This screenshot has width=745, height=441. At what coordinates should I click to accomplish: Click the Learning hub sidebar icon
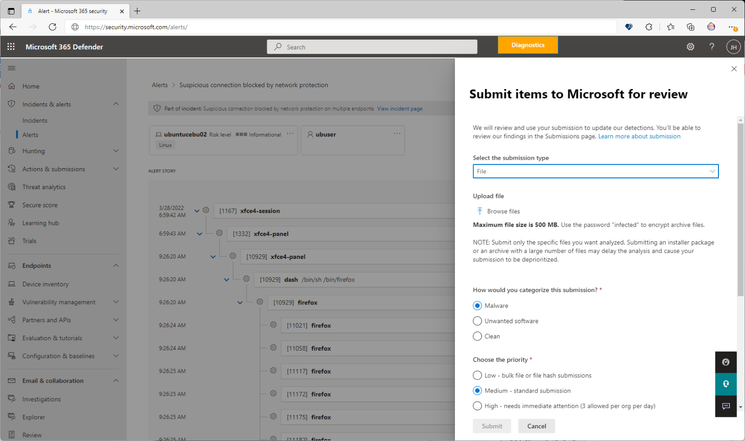12,223
